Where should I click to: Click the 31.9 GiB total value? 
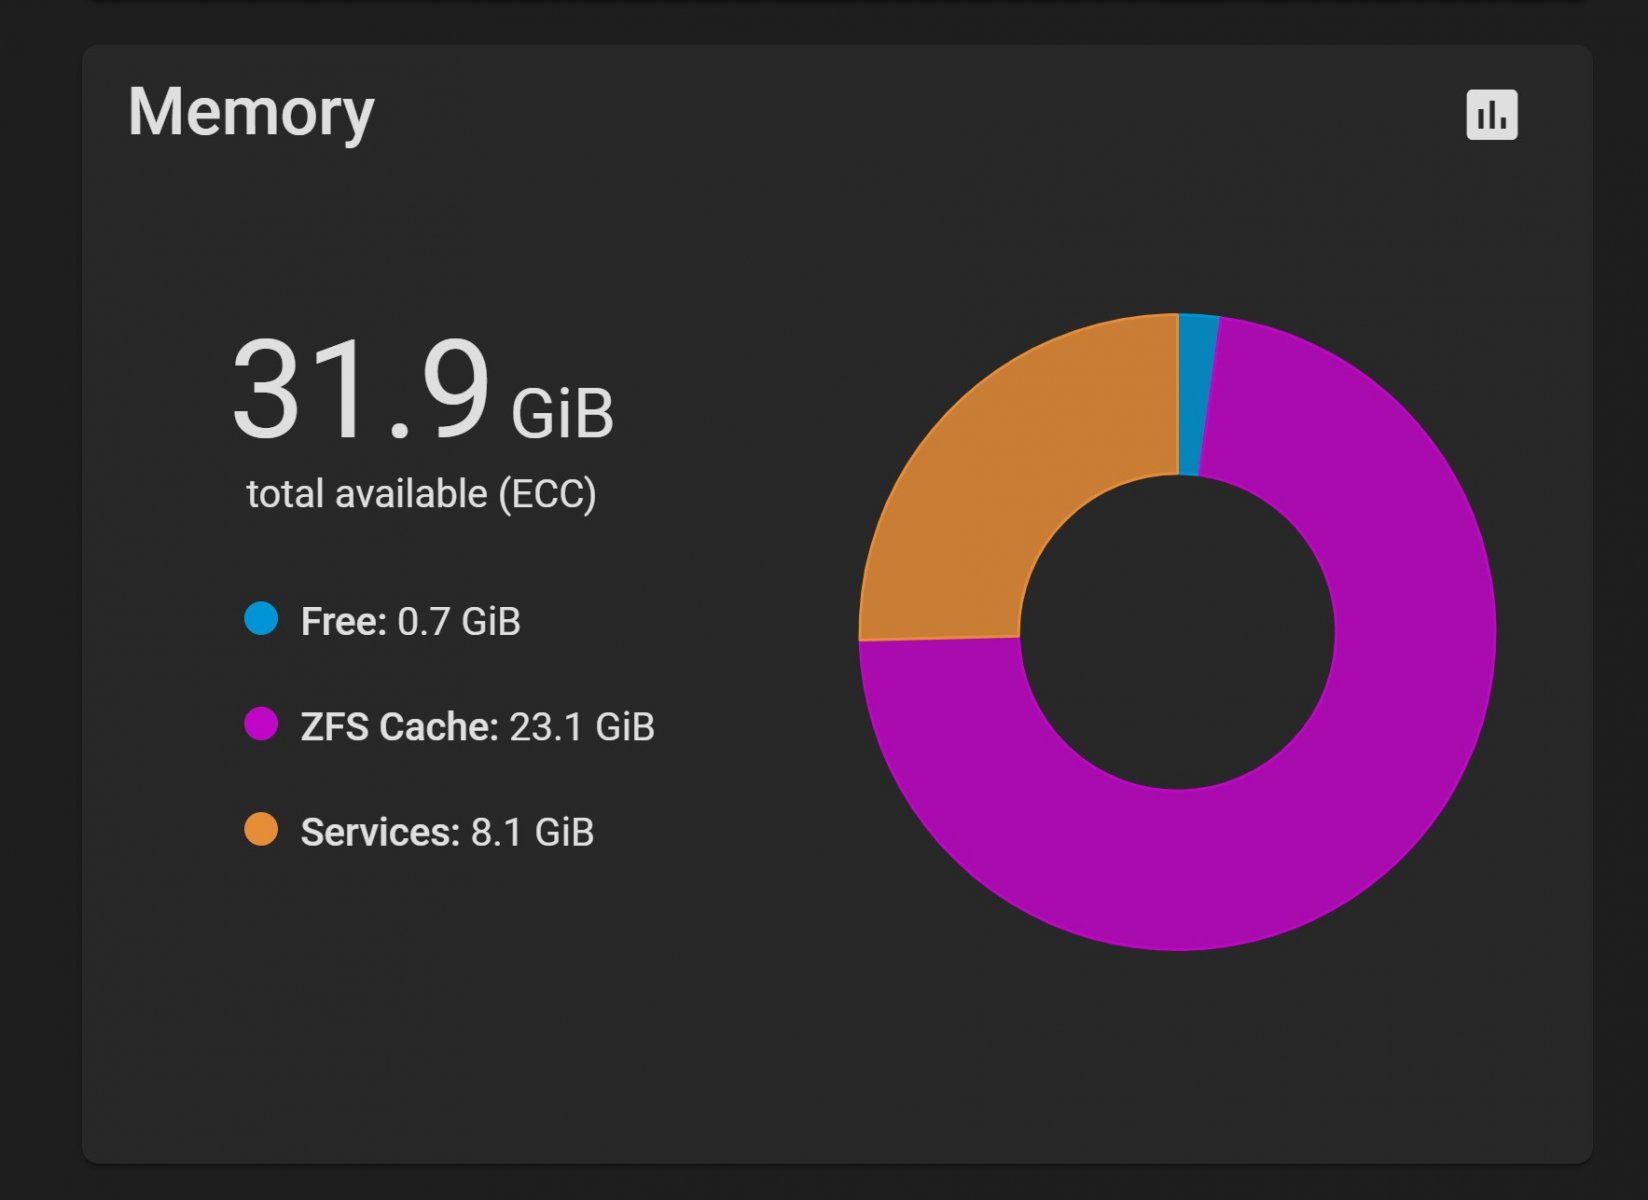pos(422,390)
